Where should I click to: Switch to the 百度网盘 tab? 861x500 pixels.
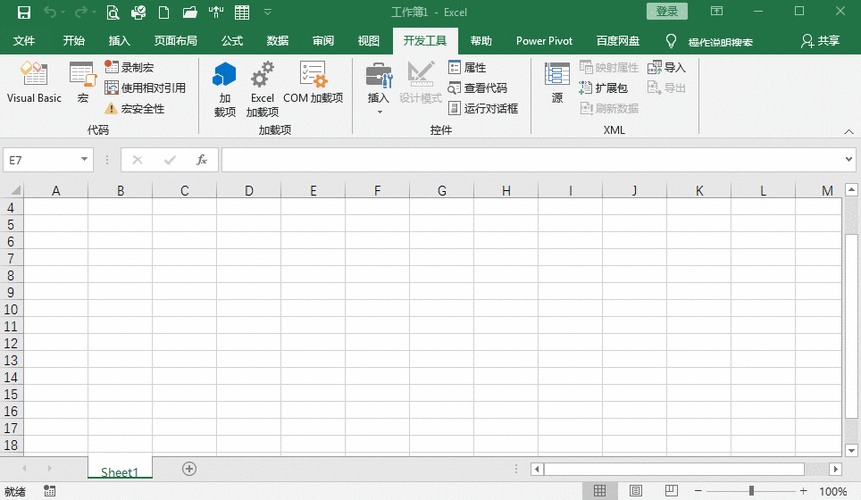coord(618,41)
